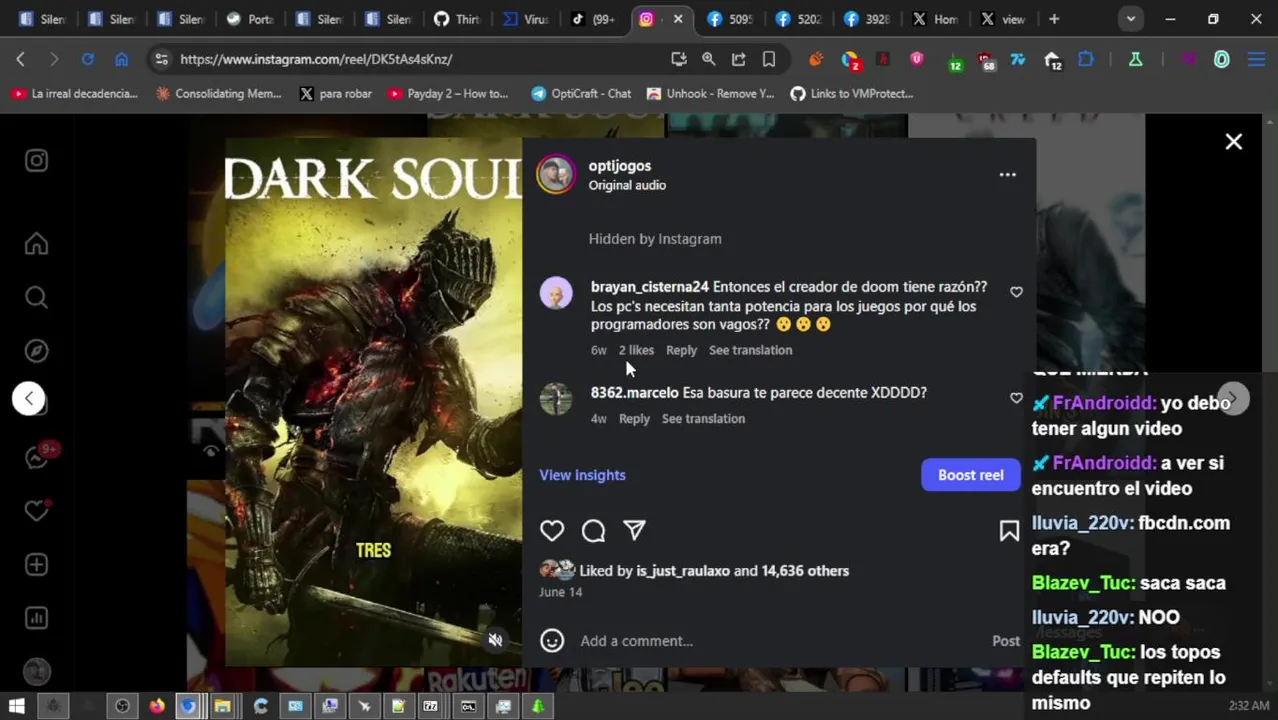Save the reel with the bookmark icon
1278x720 pixels.
click(x=1009, y=531)
